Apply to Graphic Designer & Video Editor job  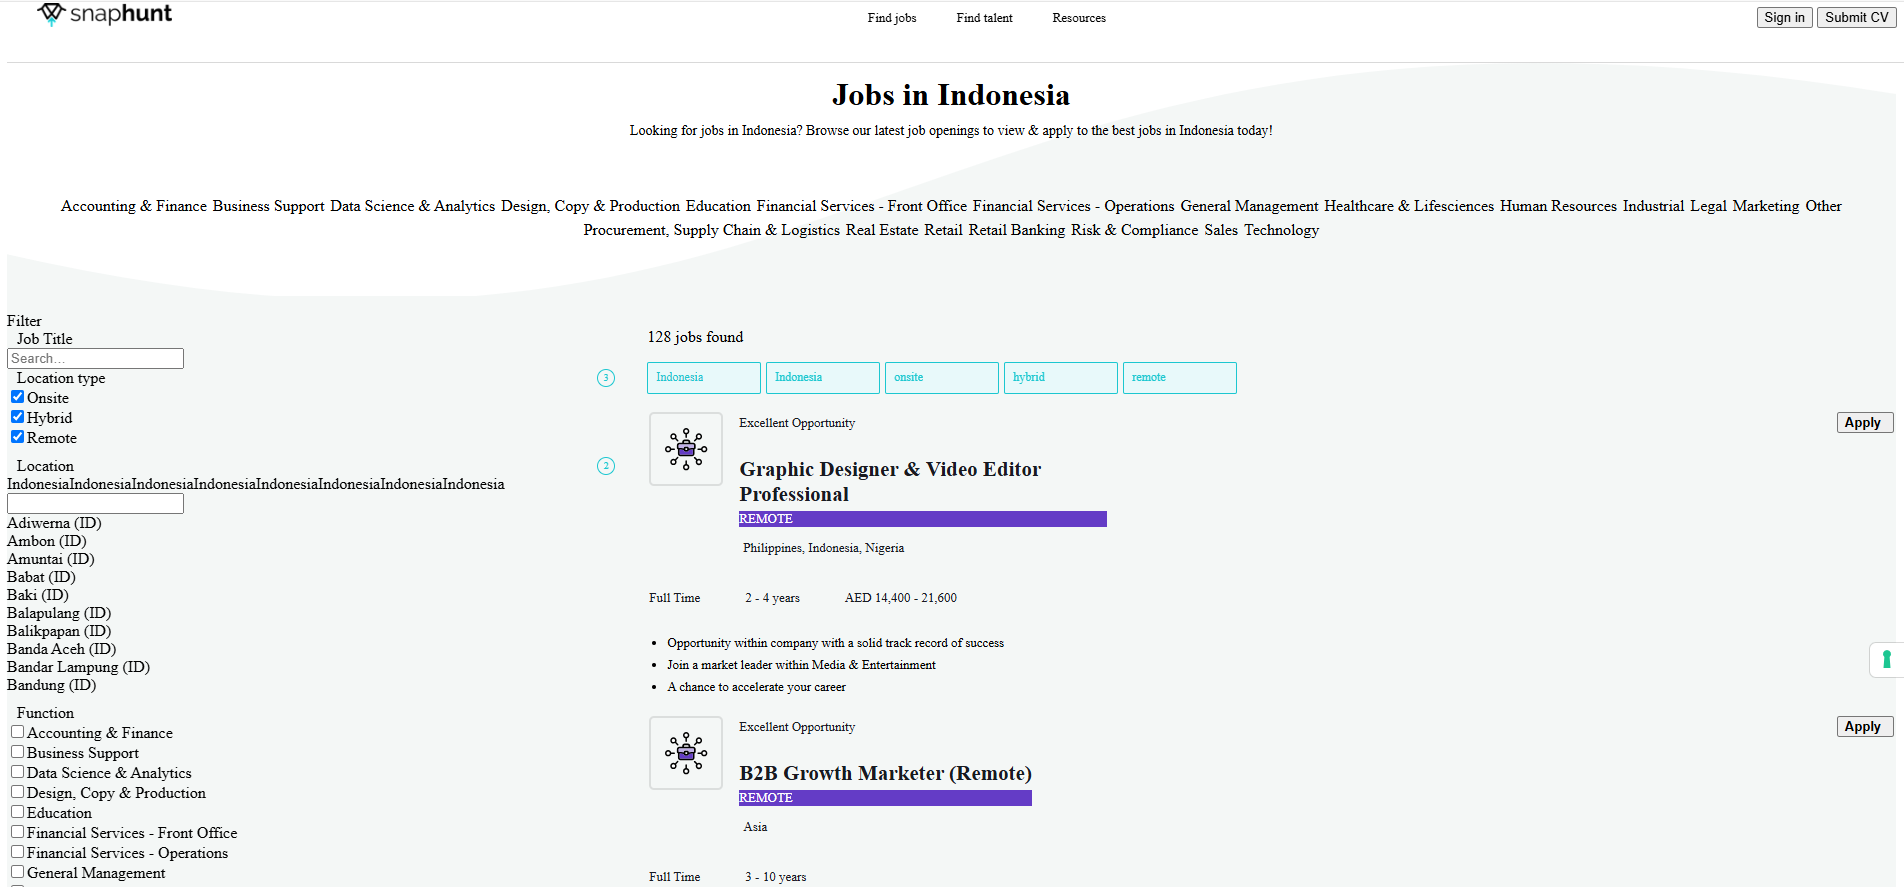point(1864,423)
